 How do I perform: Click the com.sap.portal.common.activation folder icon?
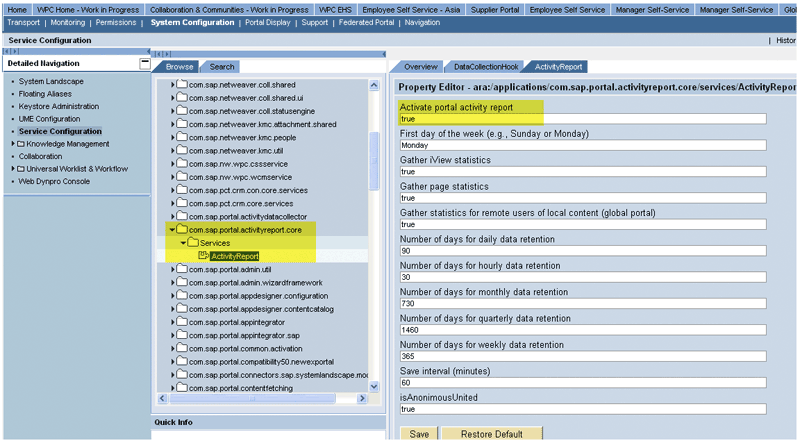tap(182, 348)
